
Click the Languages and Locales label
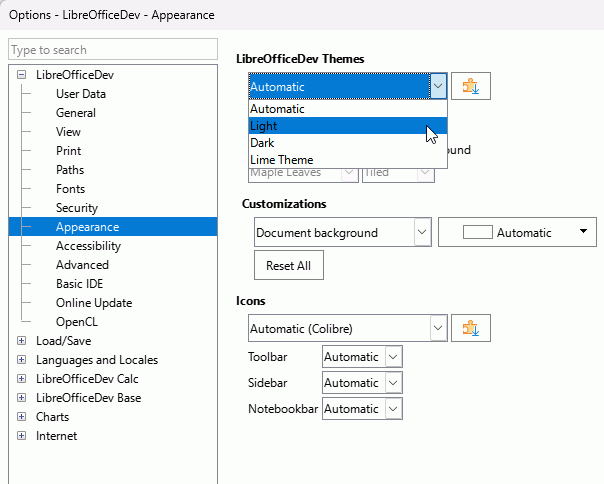[97, 360]
